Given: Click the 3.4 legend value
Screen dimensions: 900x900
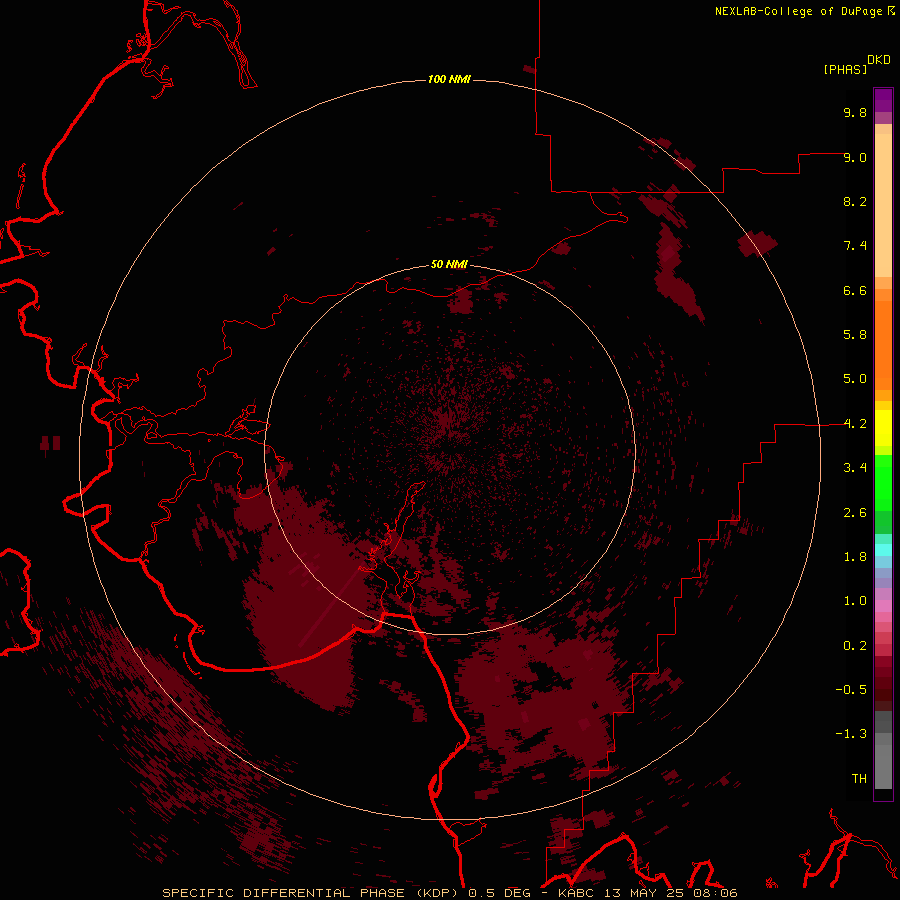Looking at the screenshot, I should (x=855, y=468).
